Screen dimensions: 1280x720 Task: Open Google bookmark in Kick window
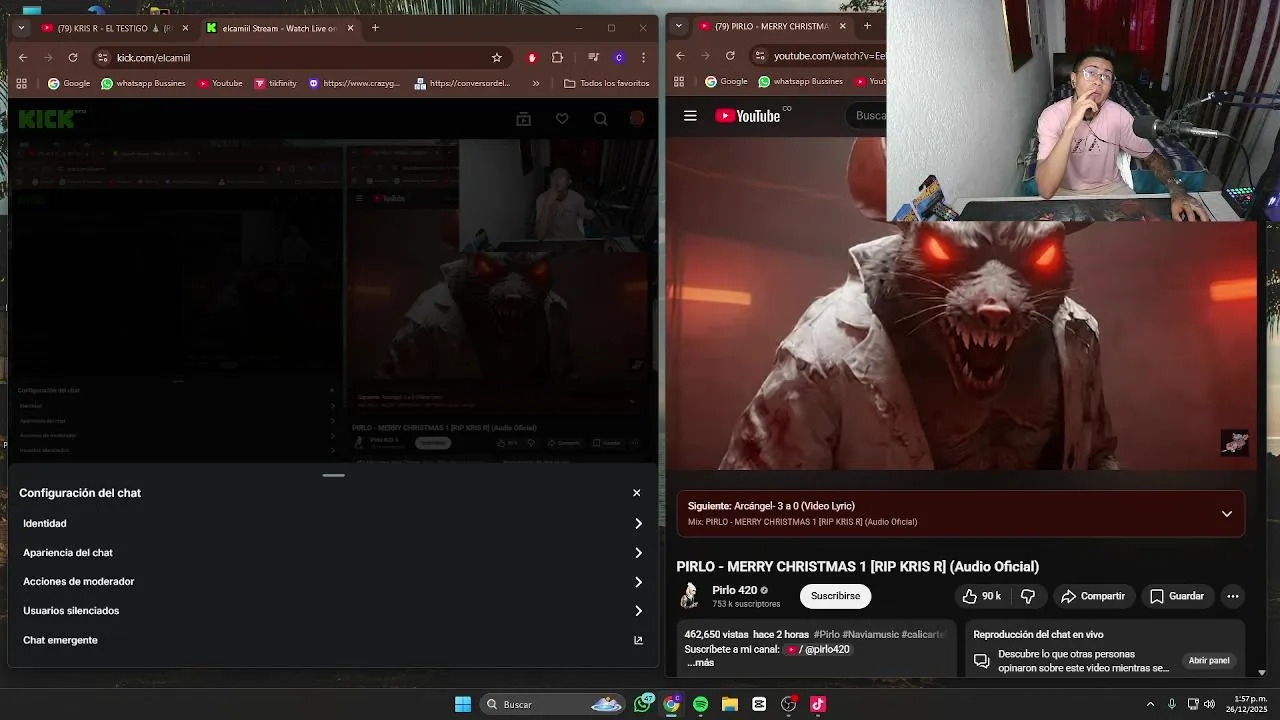[x=69, y=83]
